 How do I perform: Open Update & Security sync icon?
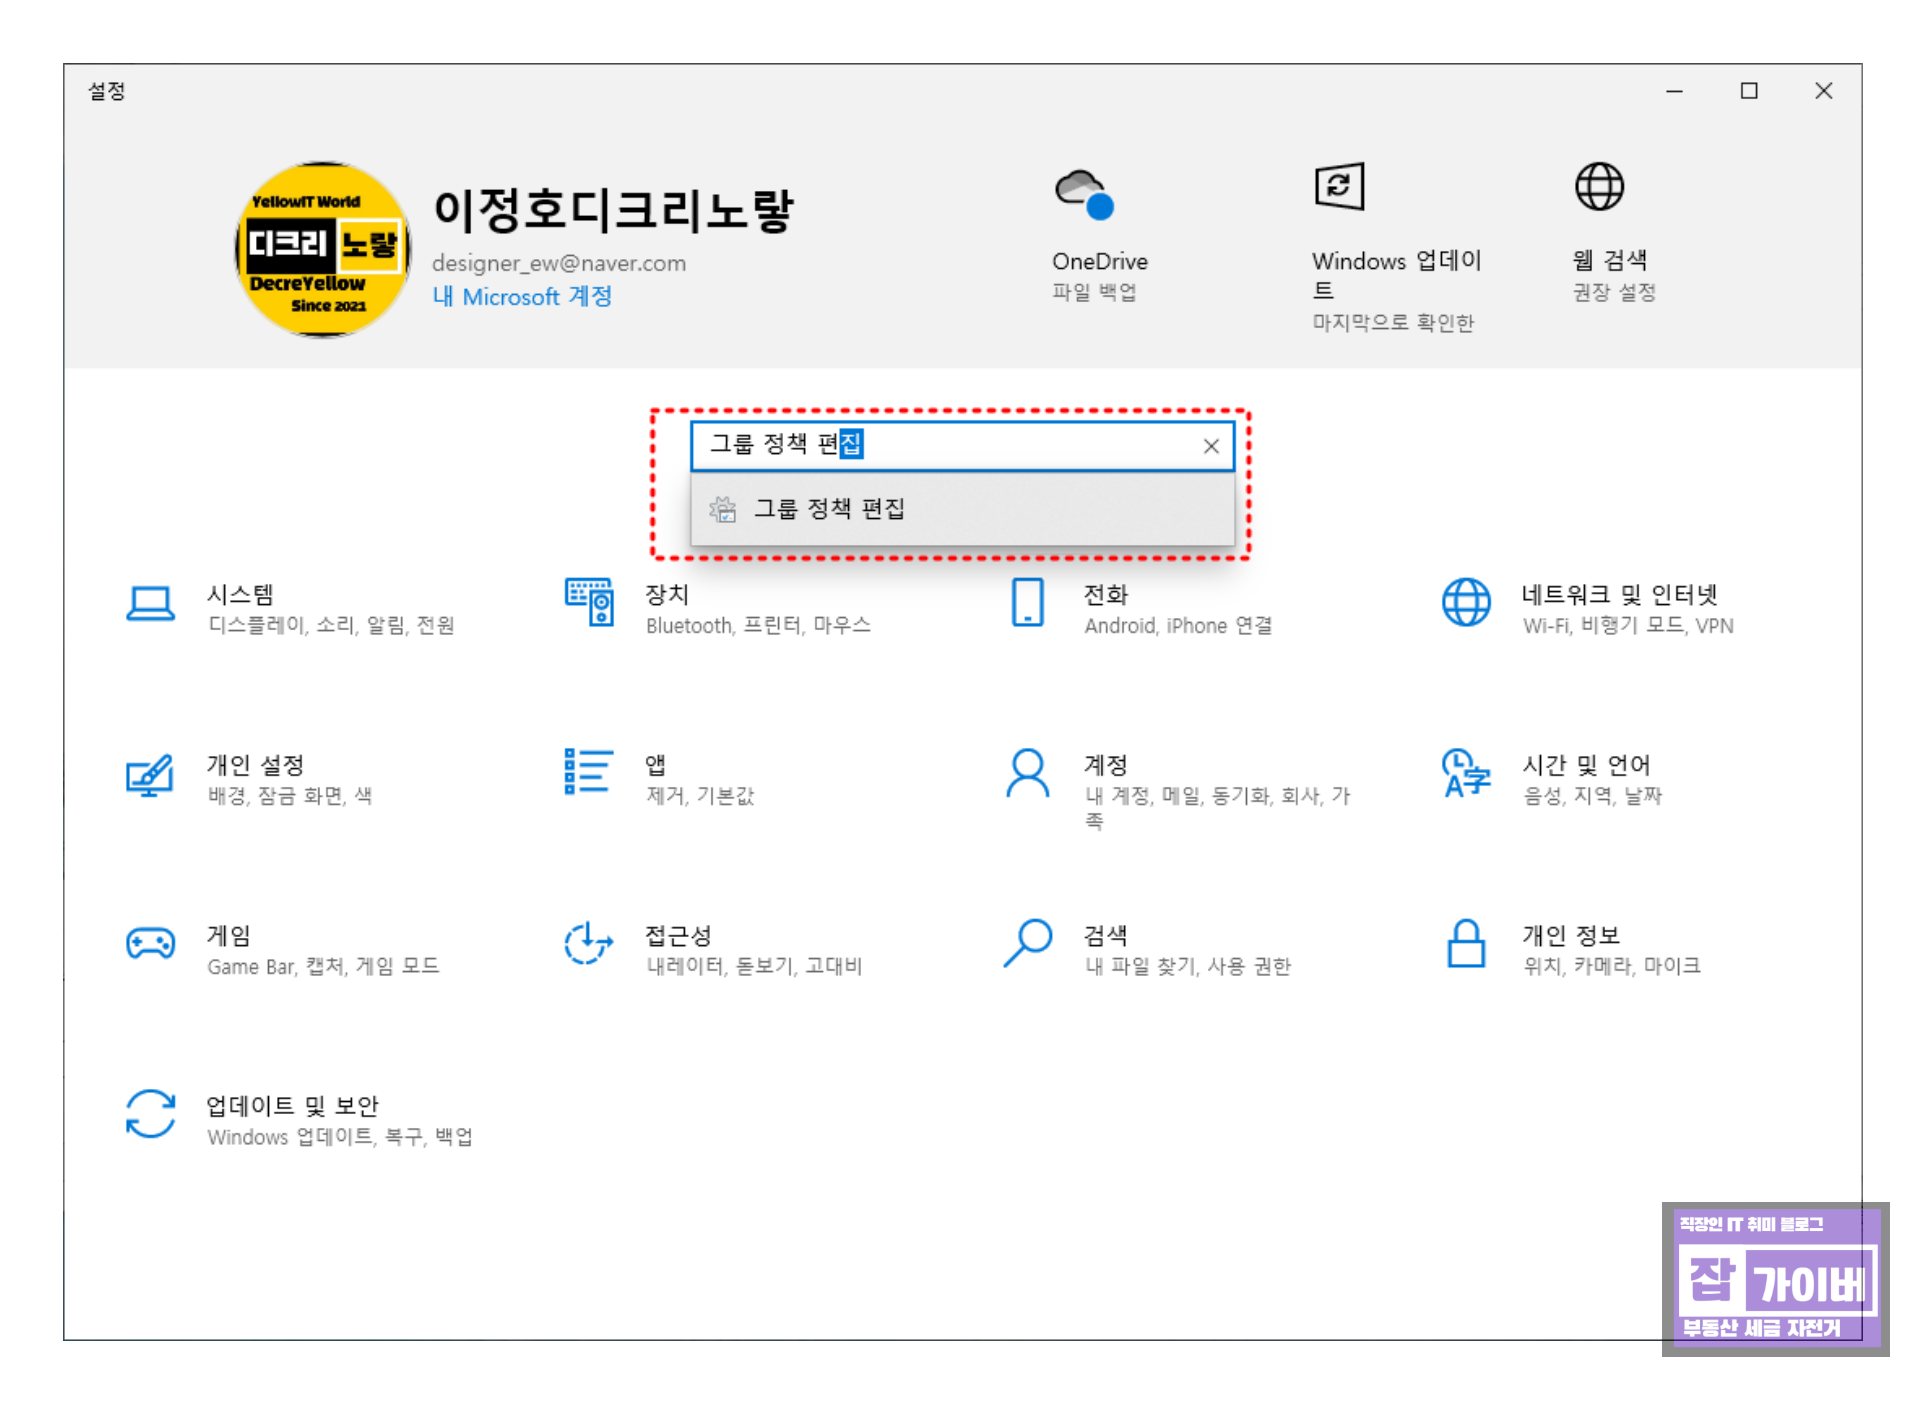tap(150, 1114)
